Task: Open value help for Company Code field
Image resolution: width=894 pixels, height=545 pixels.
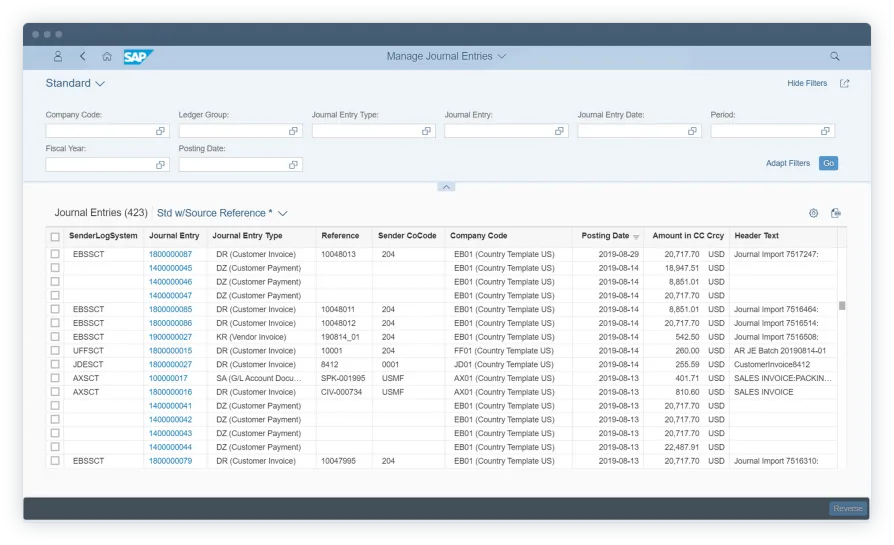Action: (160, 131)
